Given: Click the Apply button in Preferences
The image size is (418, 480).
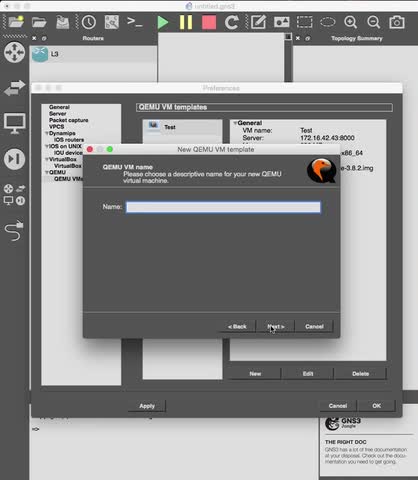Looking at the screenshot, I should [147, 406].
